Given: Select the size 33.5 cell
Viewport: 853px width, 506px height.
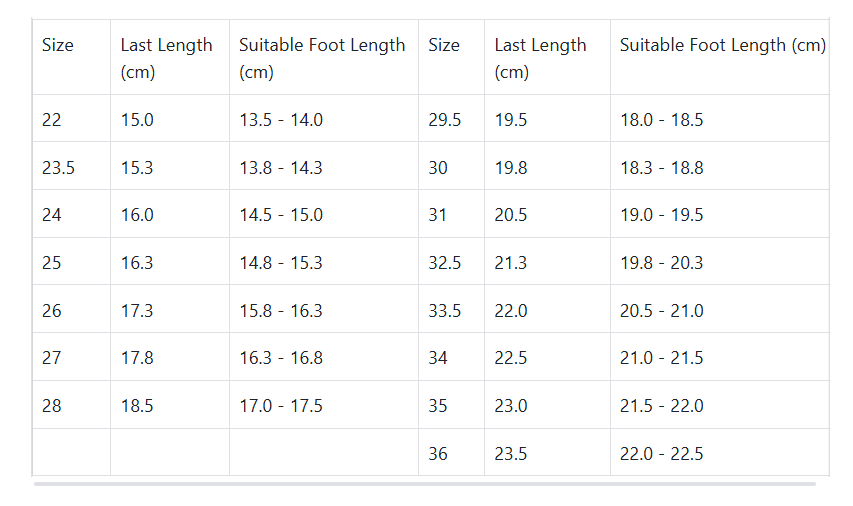Looking at the screenshot, I should point(445,311).
